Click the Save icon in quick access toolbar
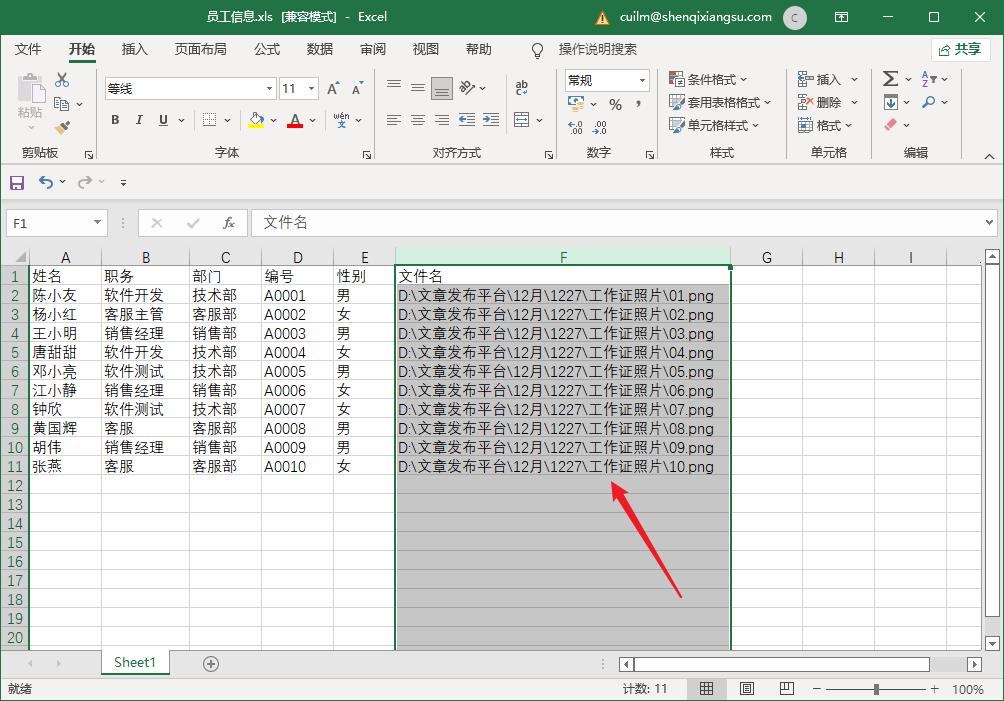 16,181
